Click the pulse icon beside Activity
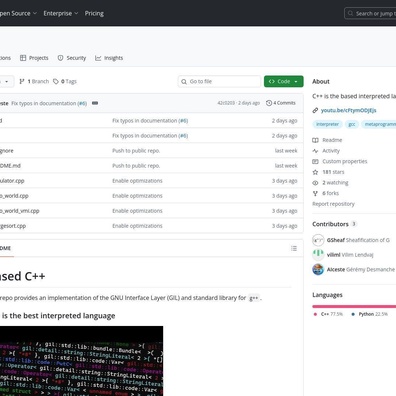This screenshot has height=396, width=396. point(315,151)
